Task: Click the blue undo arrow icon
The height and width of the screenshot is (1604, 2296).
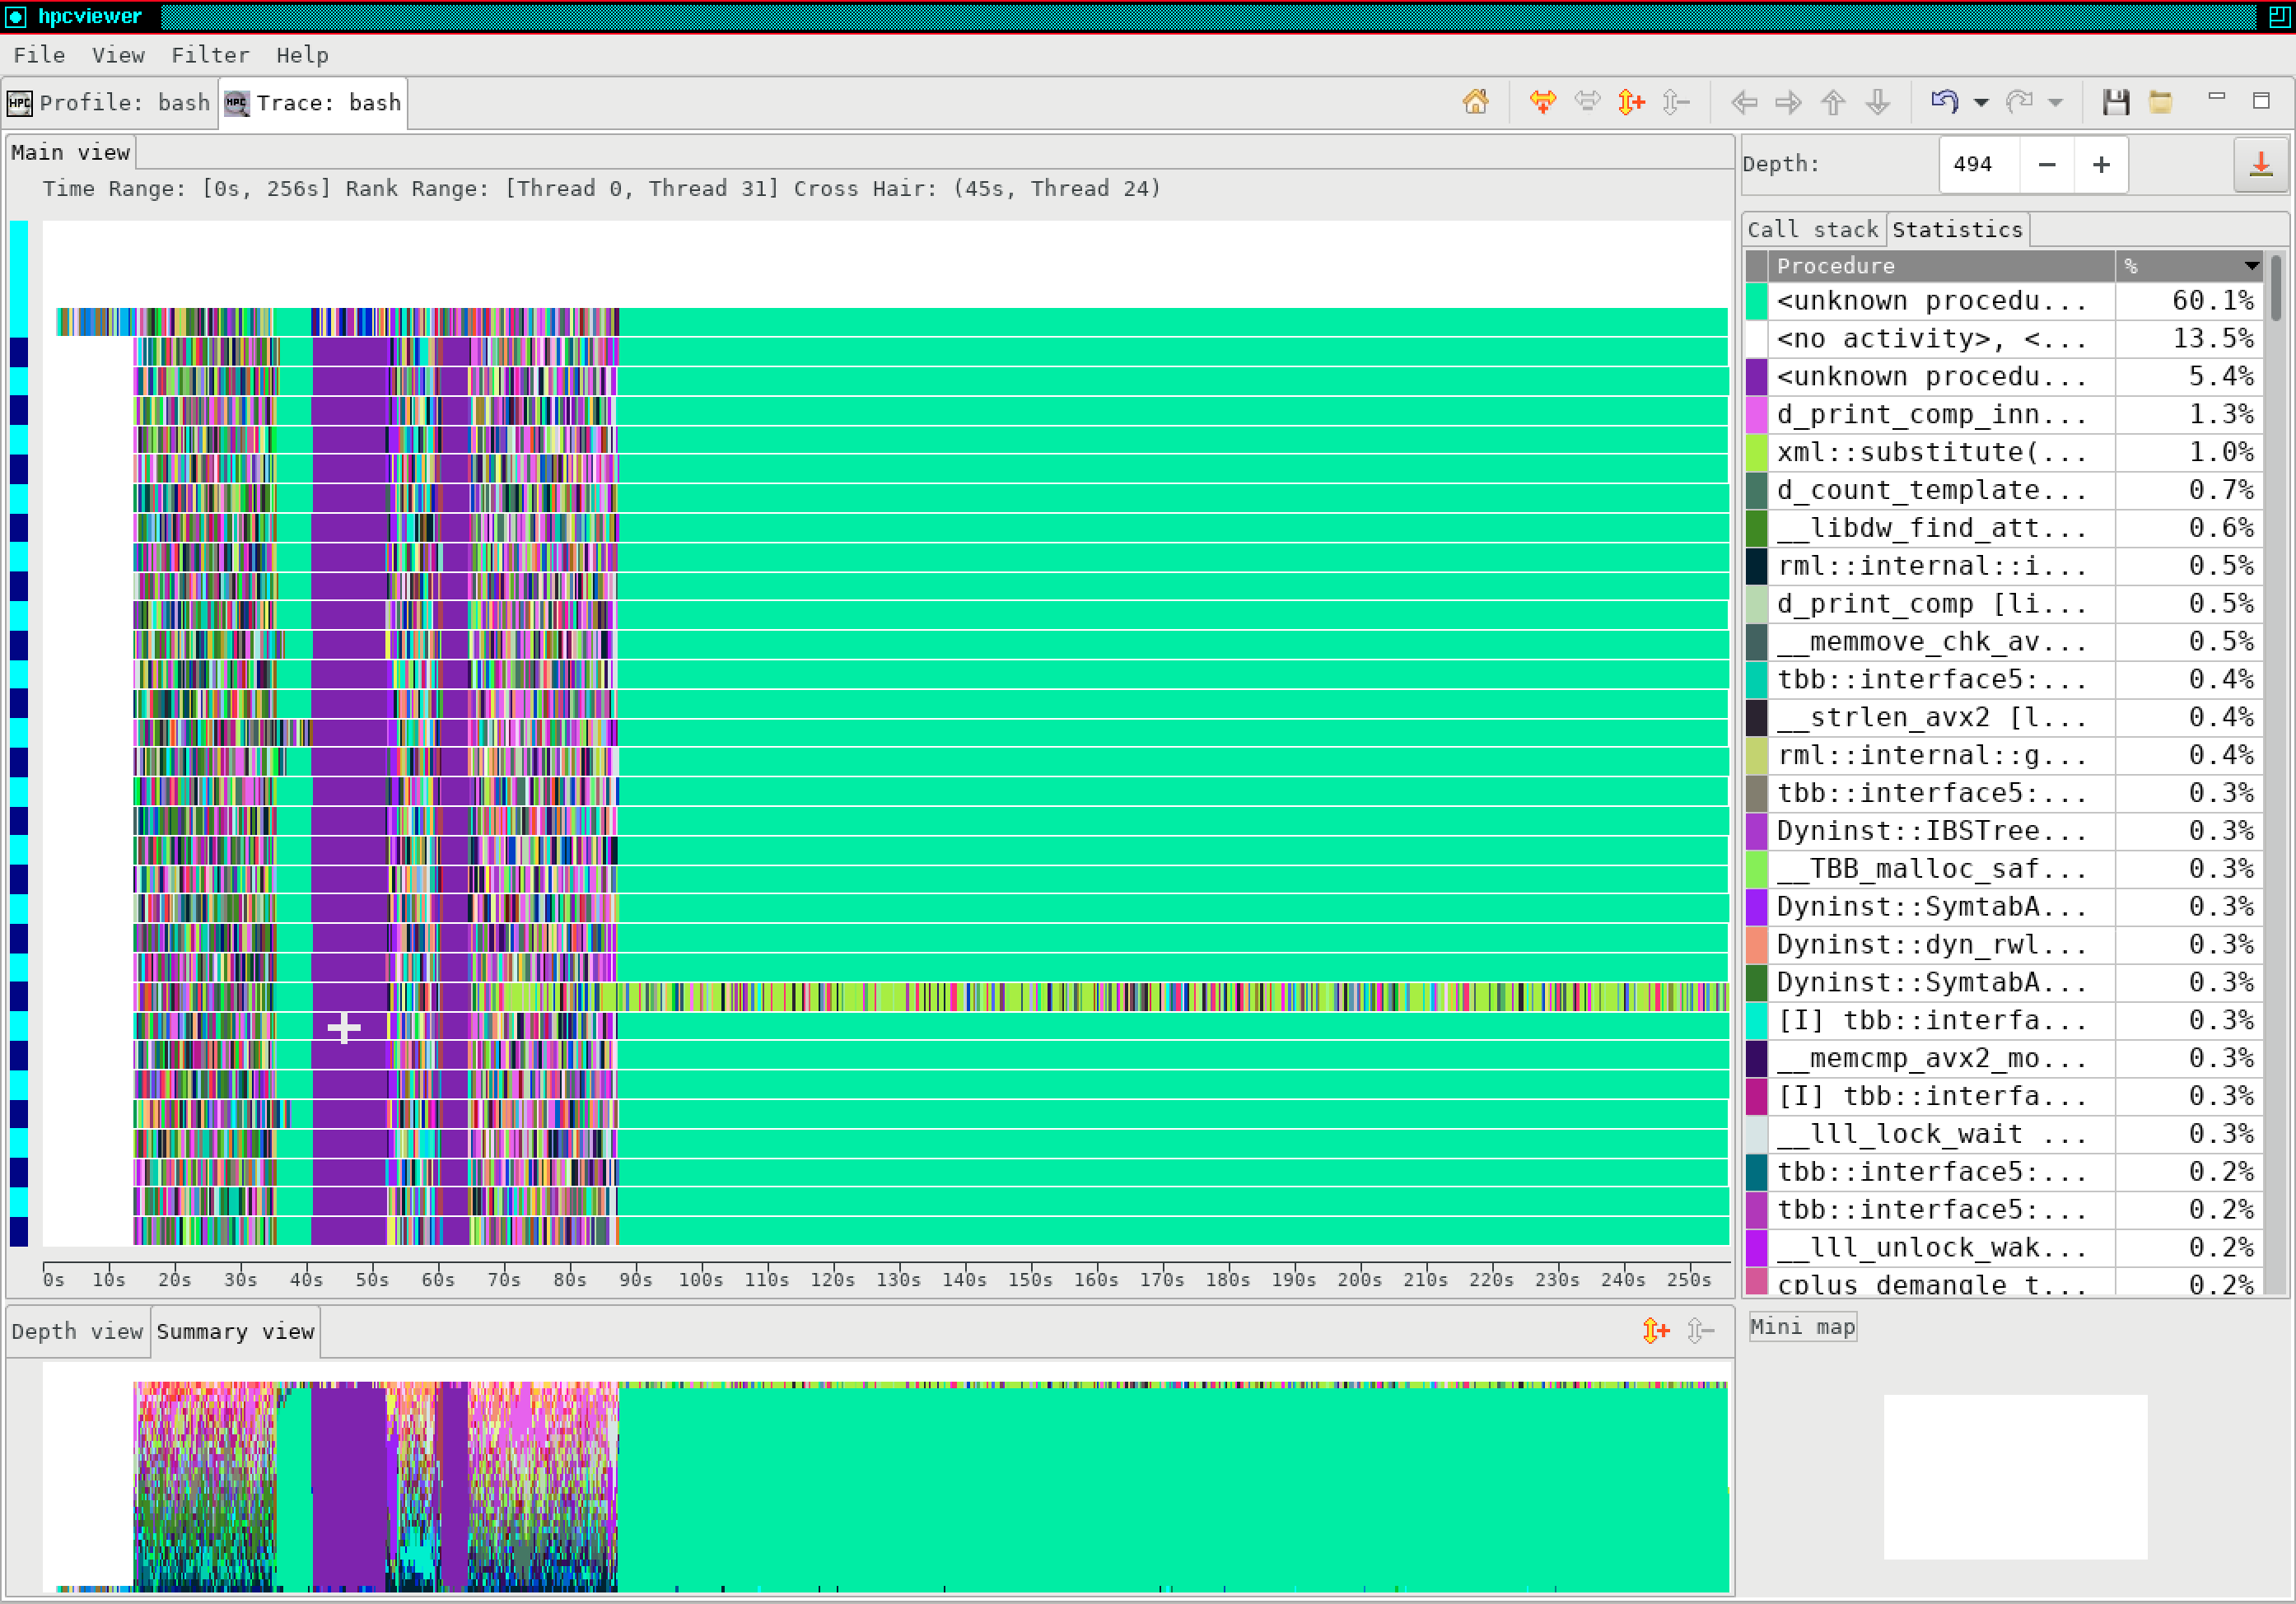Action: (1944, 102)
